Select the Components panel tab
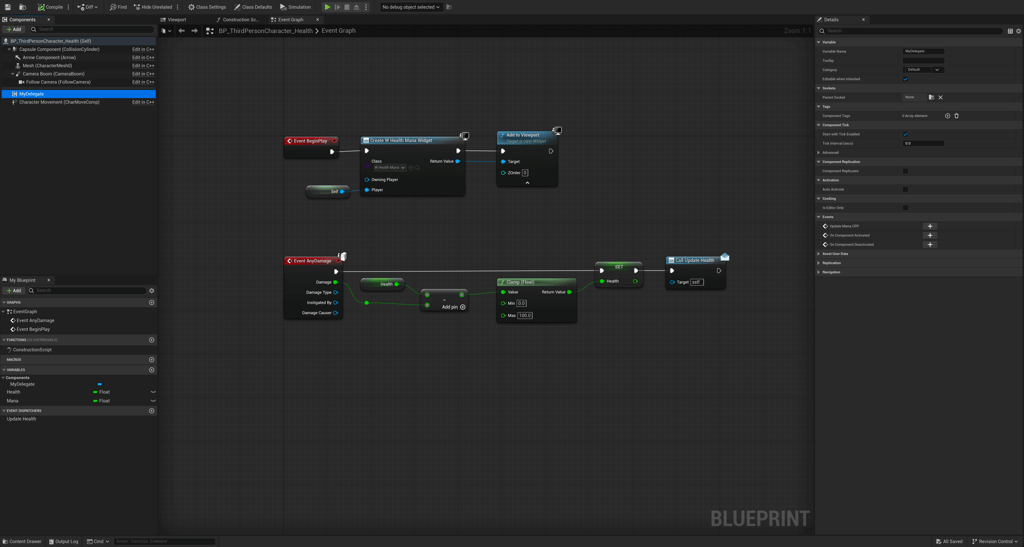The image size is (1024, 547). (x=22, y=20)
